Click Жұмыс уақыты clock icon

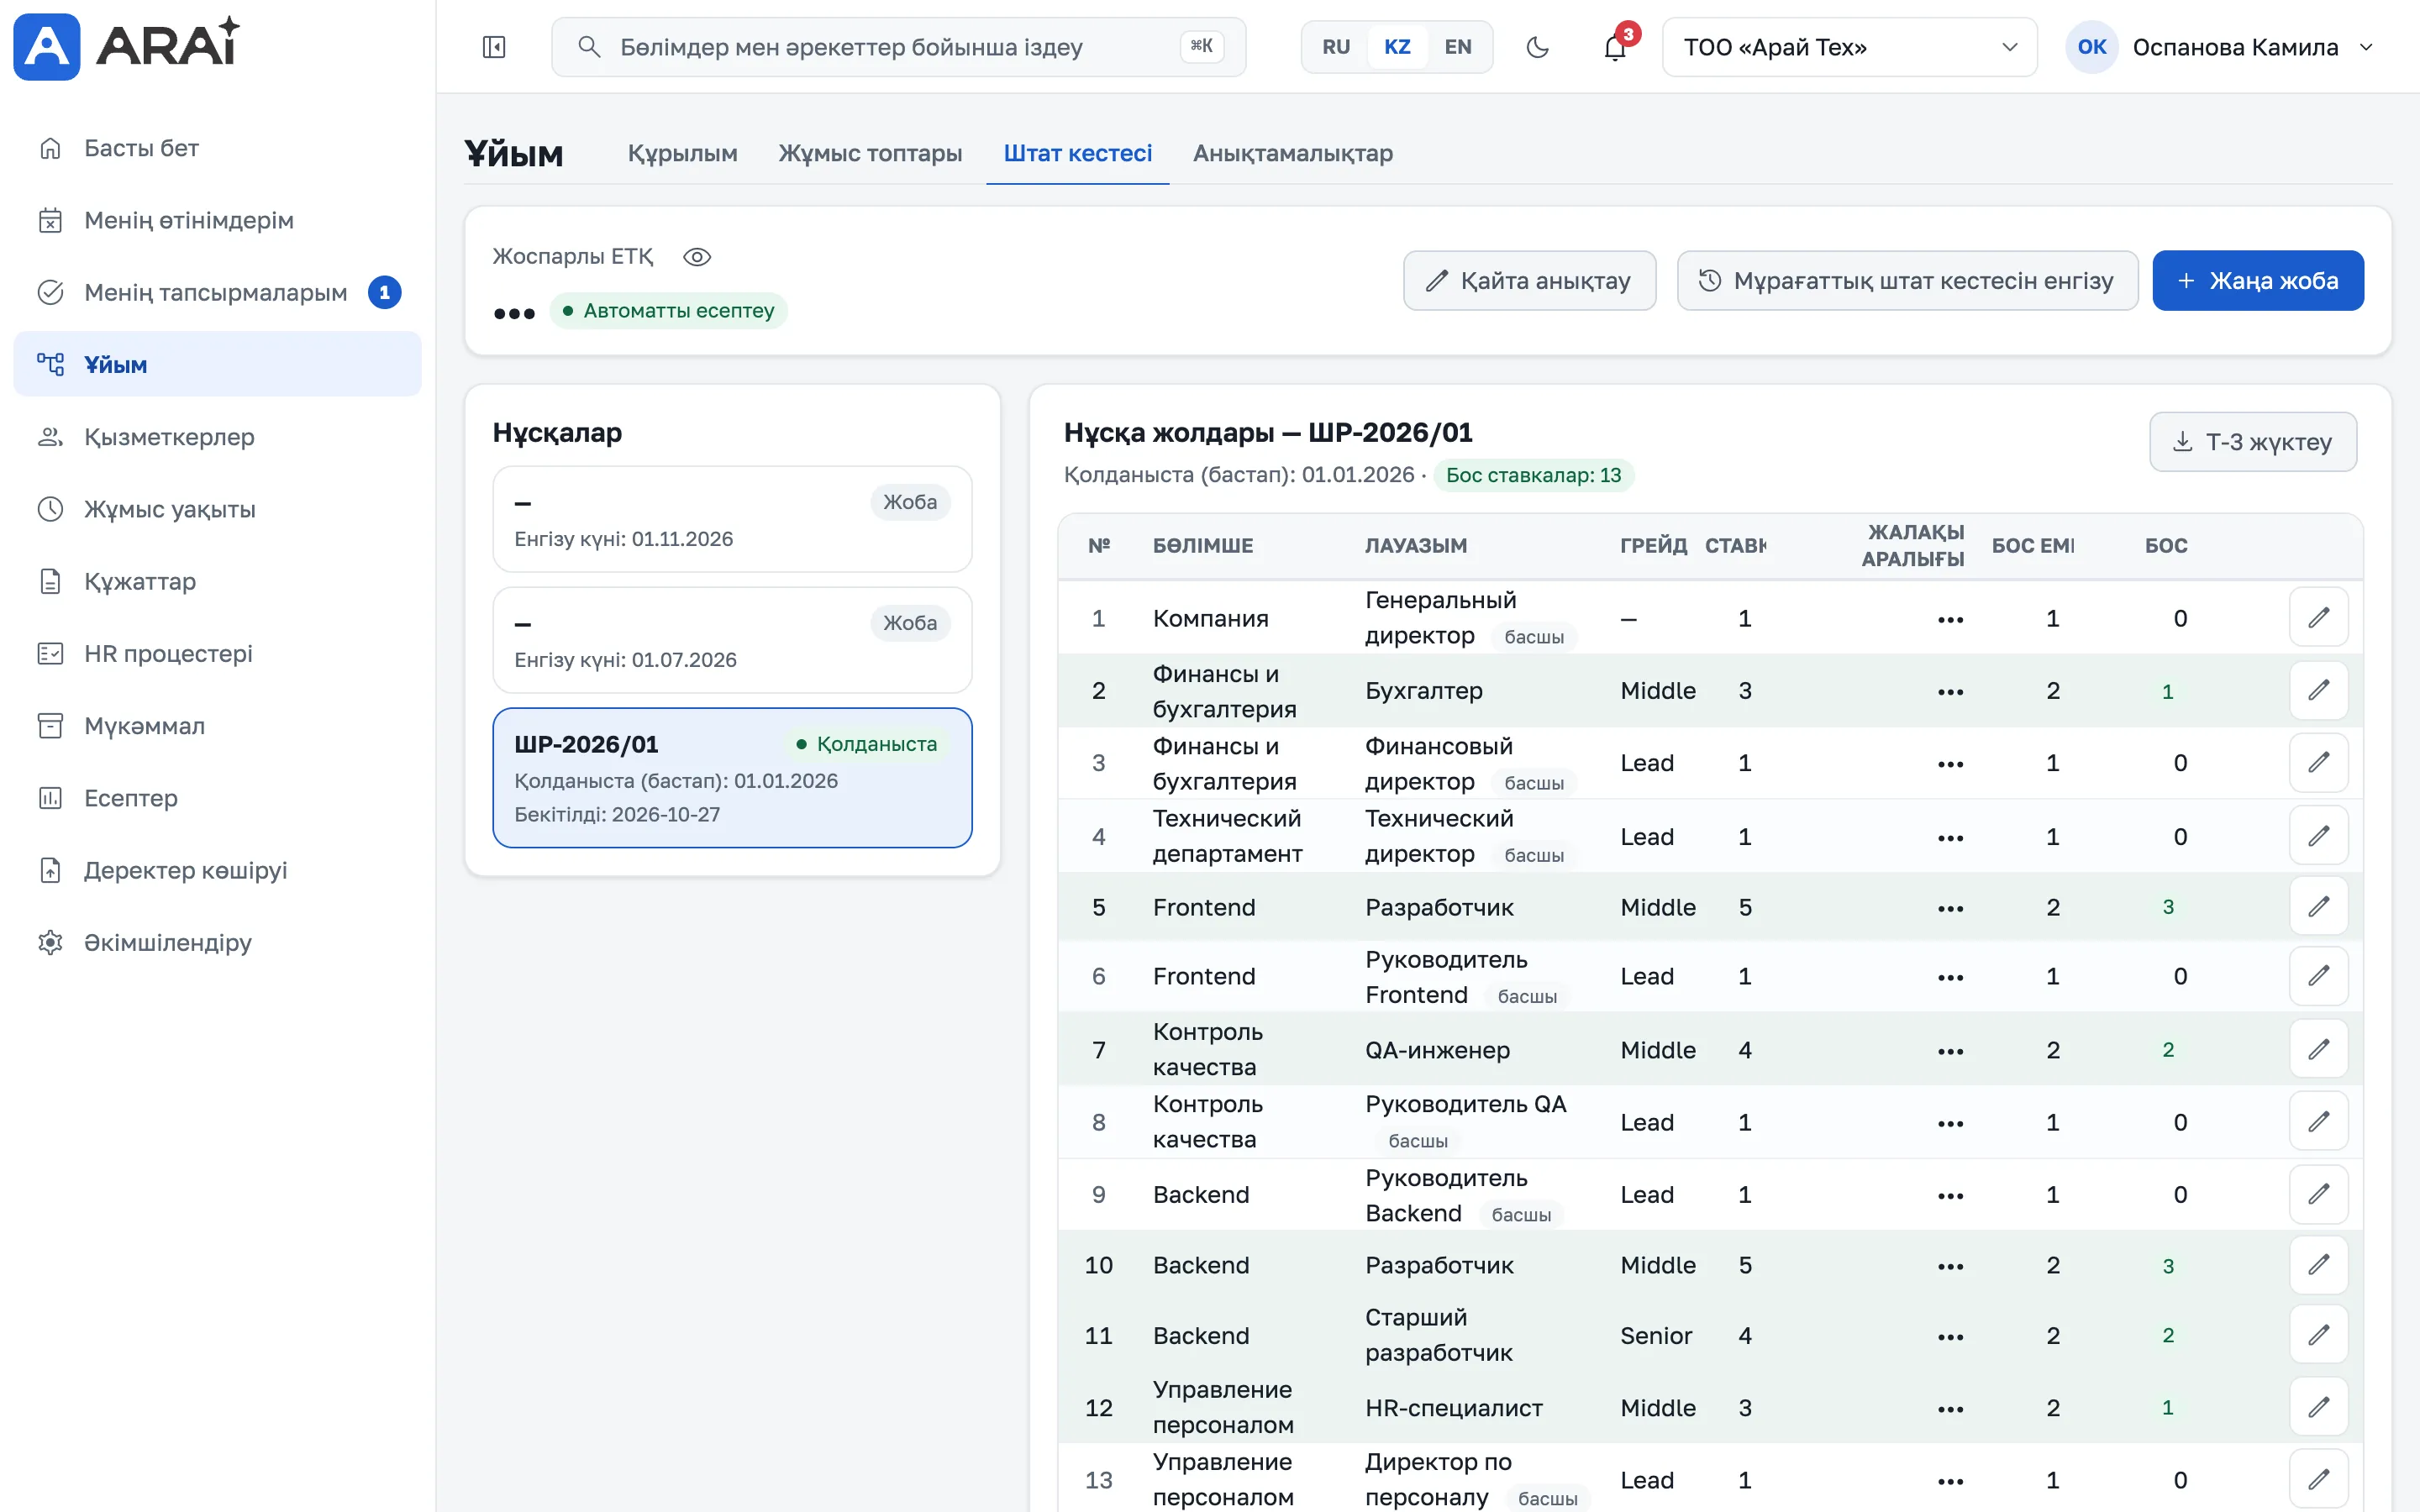(50, 509)
